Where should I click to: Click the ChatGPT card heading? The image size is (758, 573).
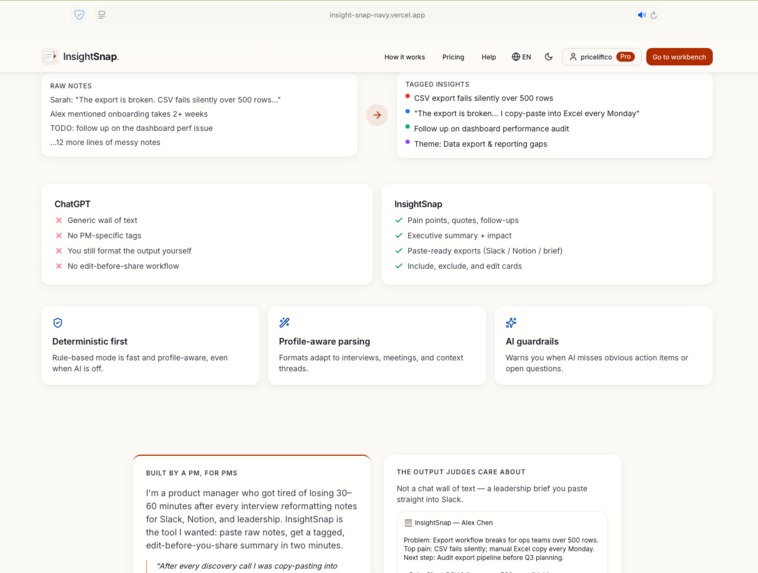click(73, 204)
